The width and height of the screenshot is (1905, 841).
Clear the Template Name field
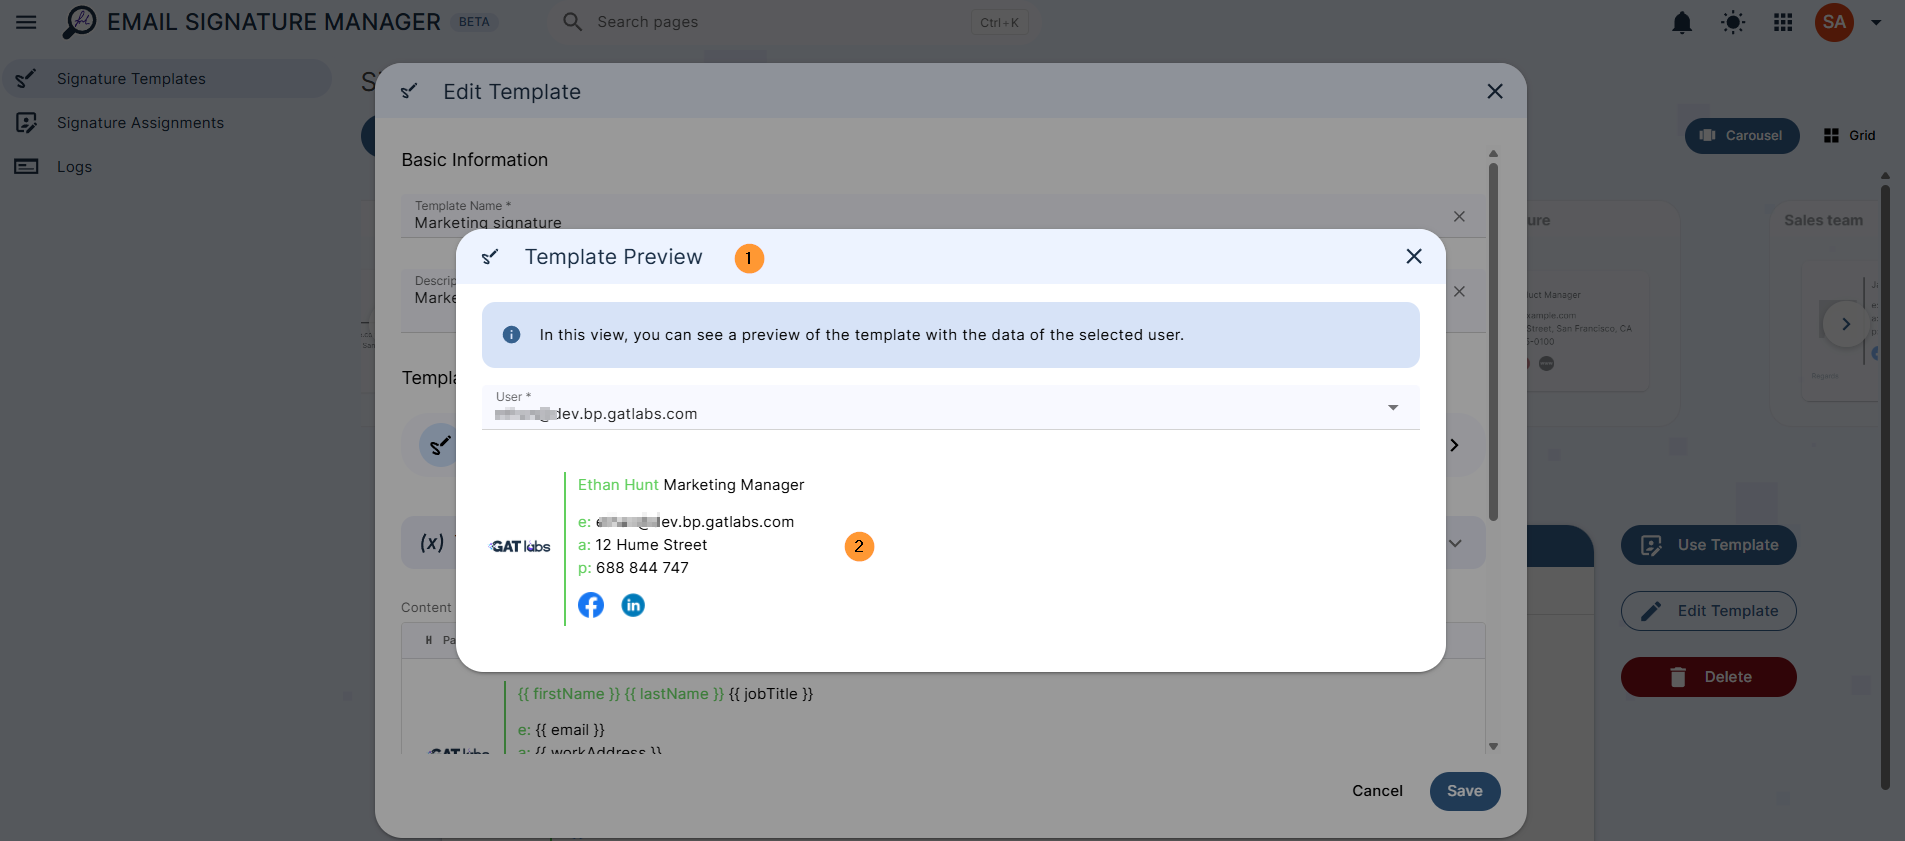(x=1459, y=216)
